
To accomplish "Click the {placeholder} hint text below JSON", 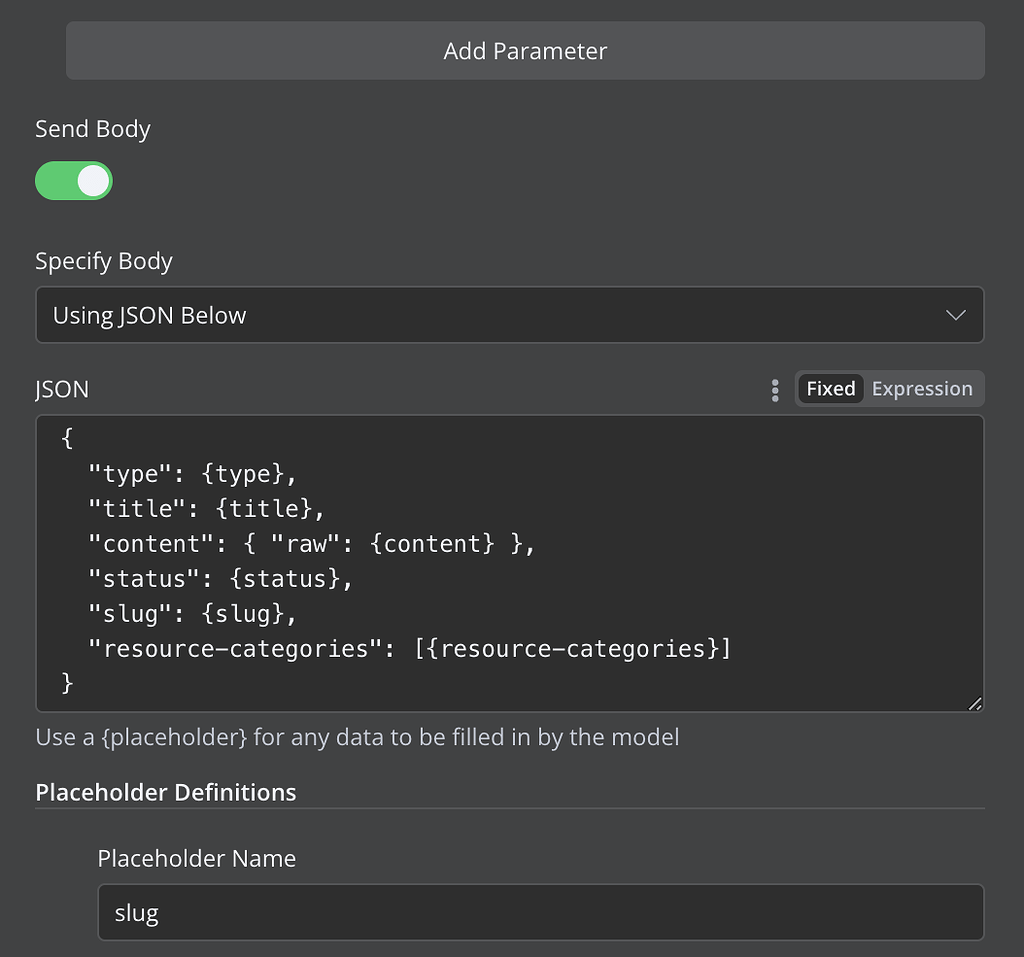I will (355, 737).
